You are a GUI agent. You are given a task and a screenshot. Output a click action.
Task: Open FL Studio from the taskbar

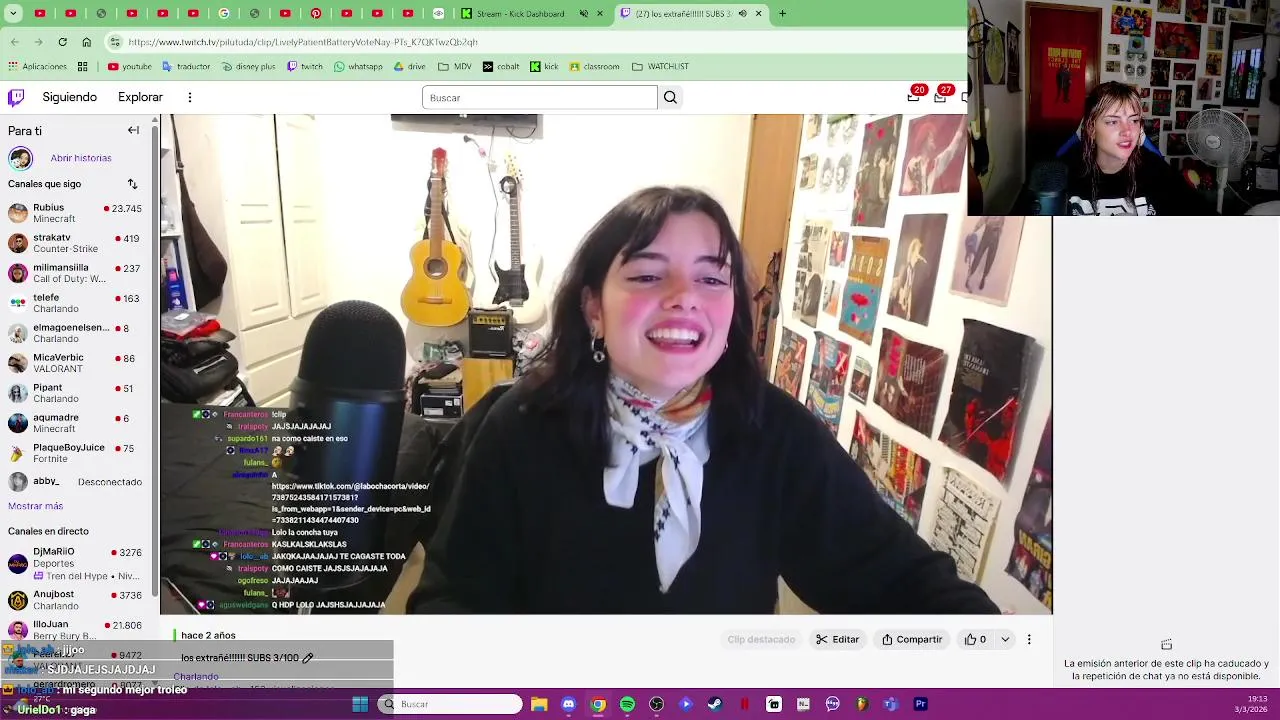pyautogui.click(x=861, y=704)
